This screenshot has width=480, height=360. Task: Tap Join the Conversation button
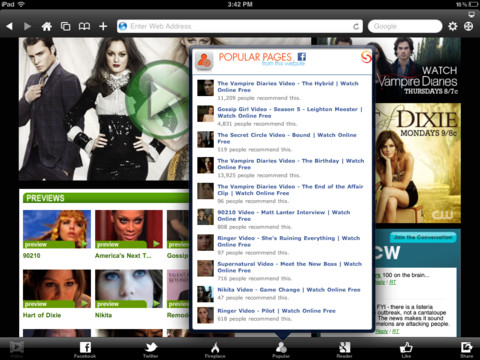[423, 237]
